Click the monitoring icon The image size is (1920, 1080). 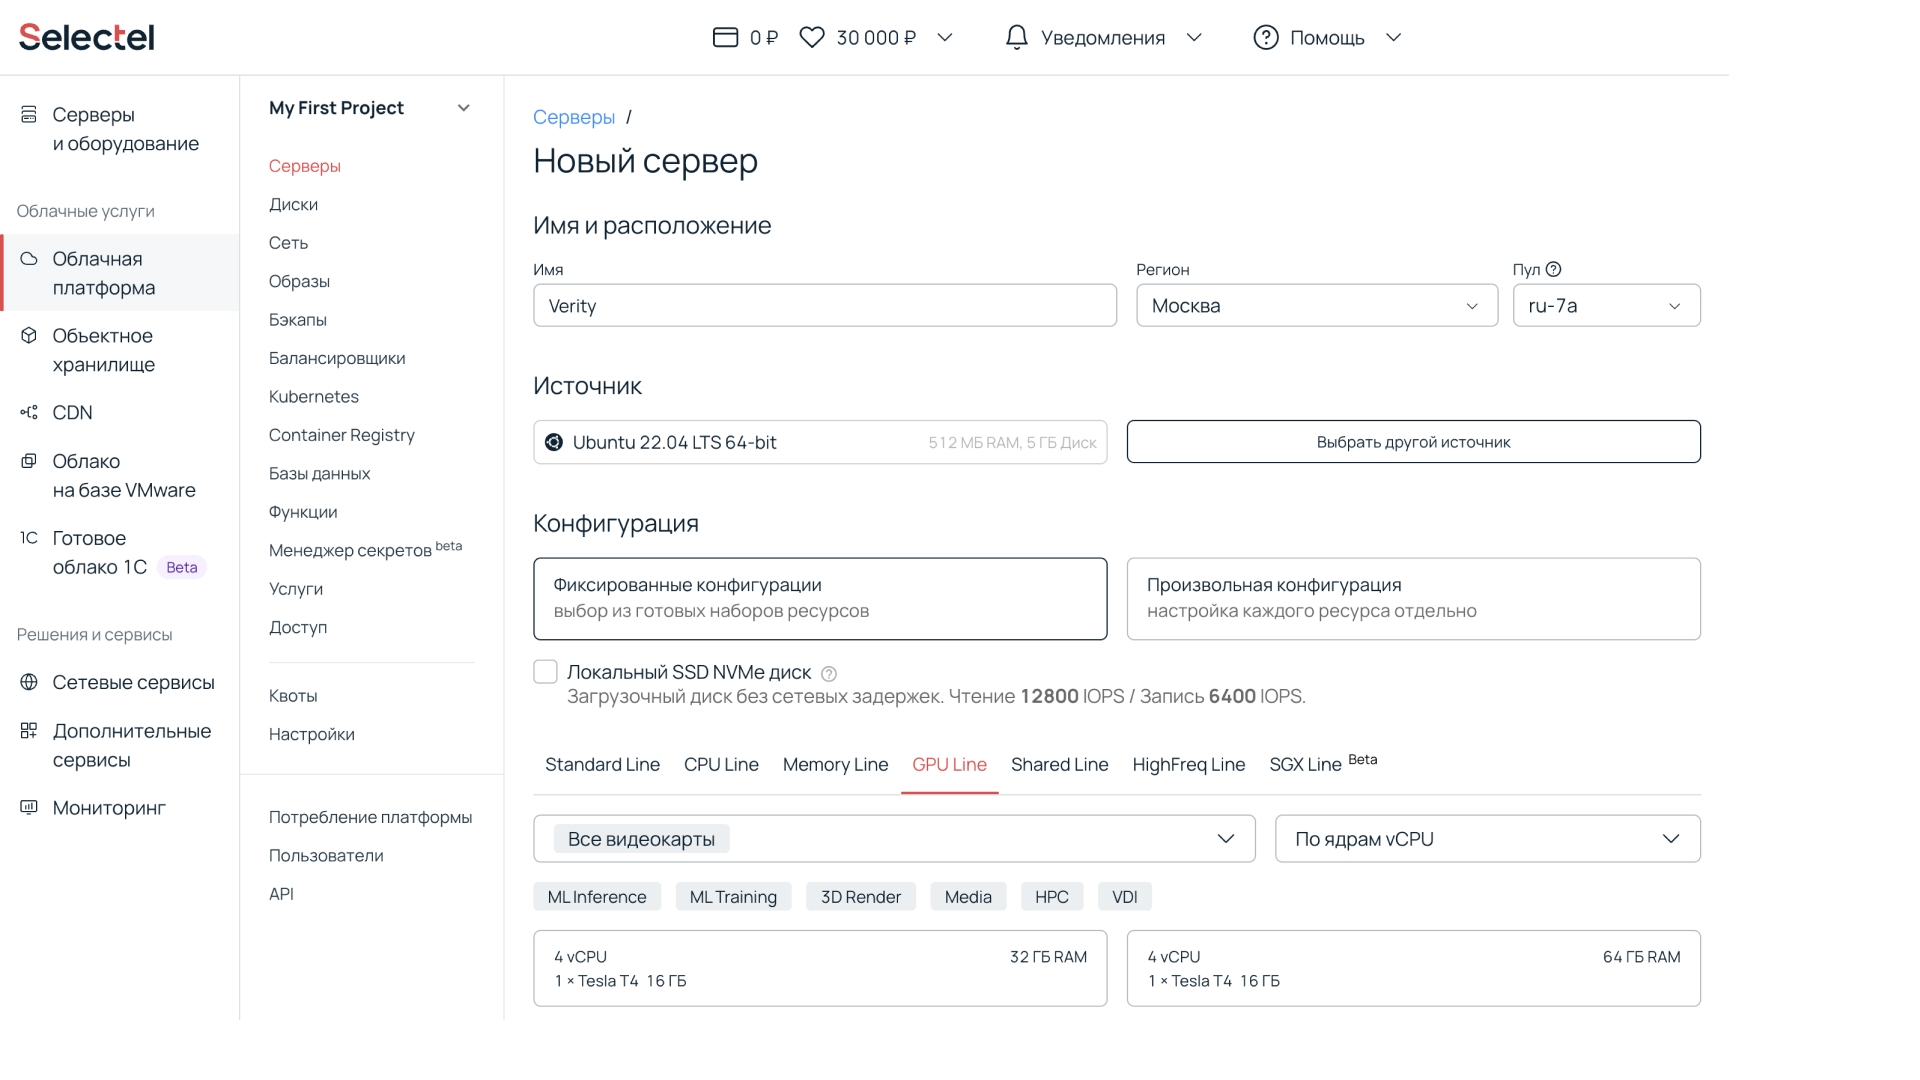coord(29,807)
